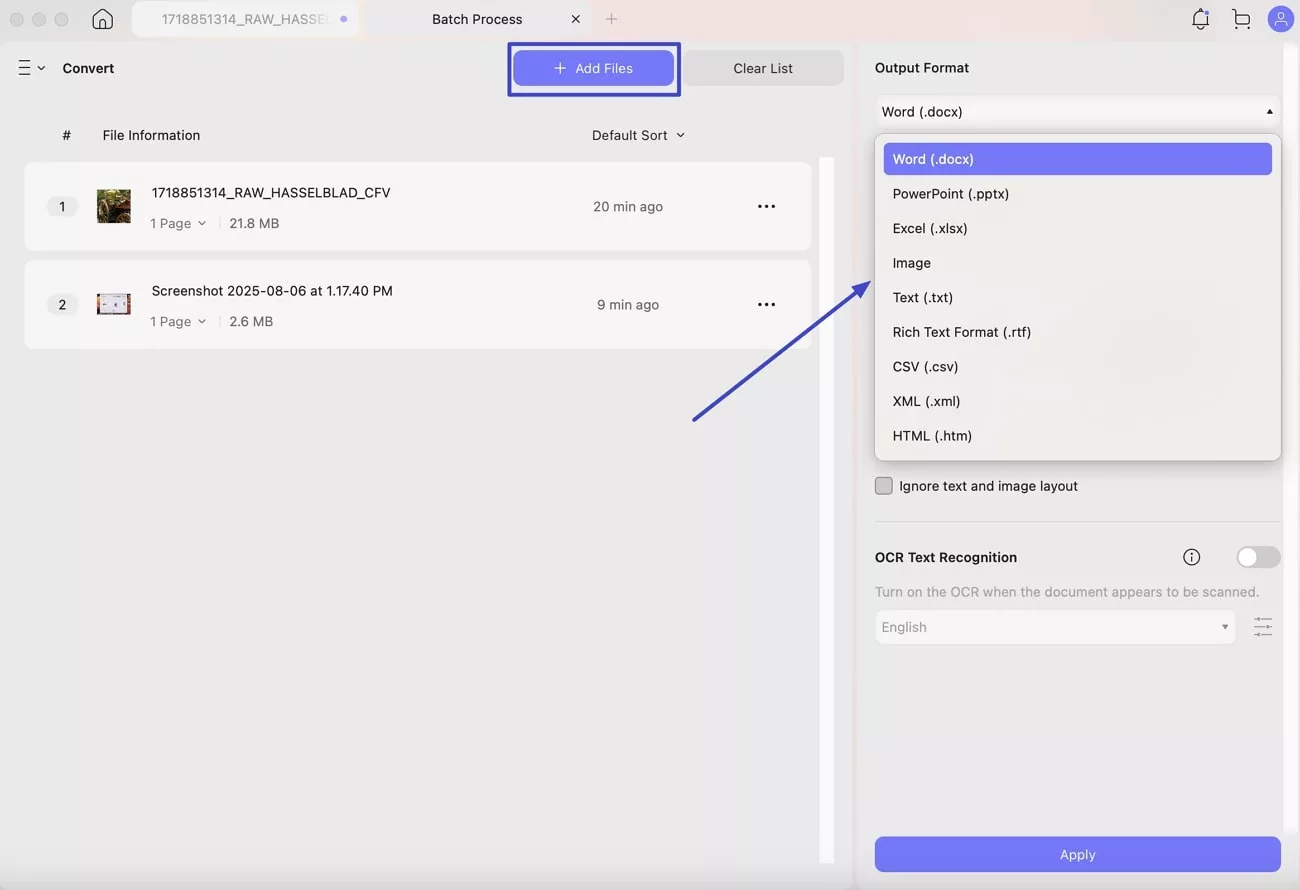Image resolution: width=1300 pixels, height=890 pixels.
Task: Click the thumbnail of the Screenshot file
Action: tap(113, 304)
